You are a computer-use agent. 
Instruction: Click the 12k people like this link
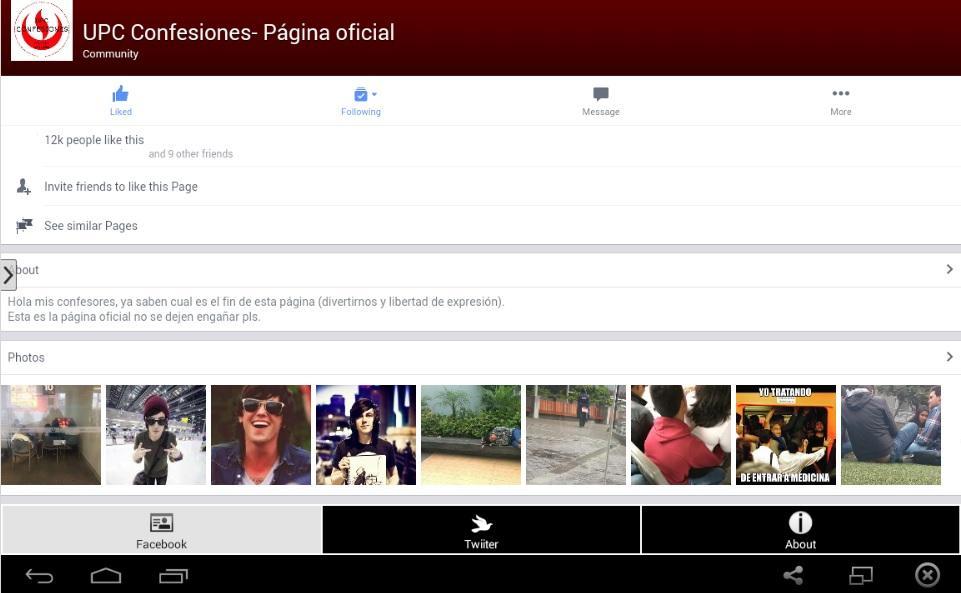click(x=94, y=140)
